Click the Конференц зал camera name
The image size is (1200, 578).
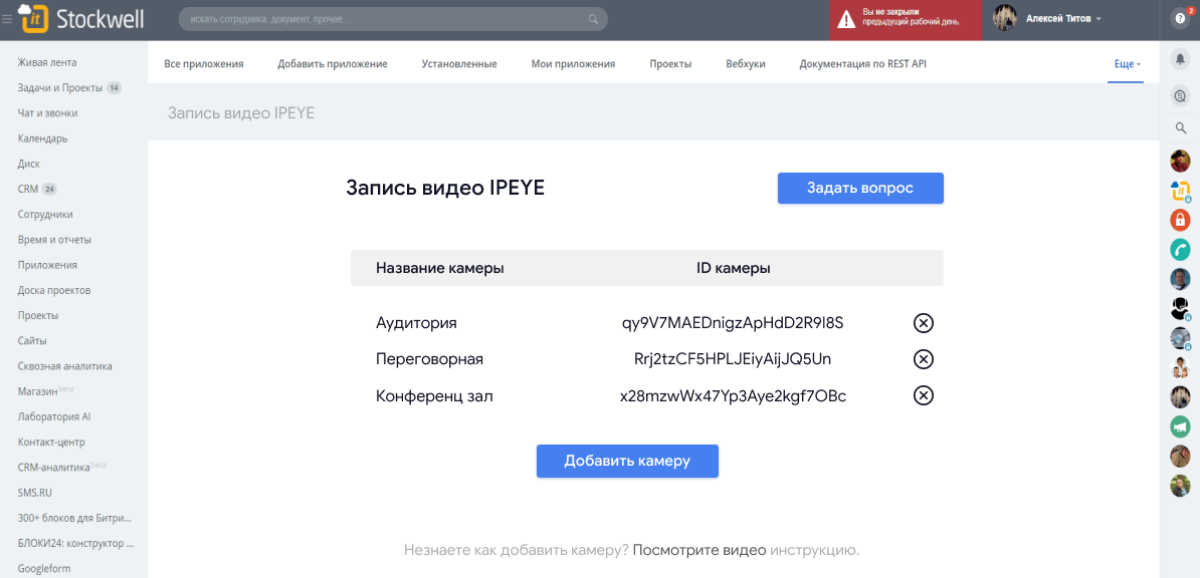pos(435,396)
